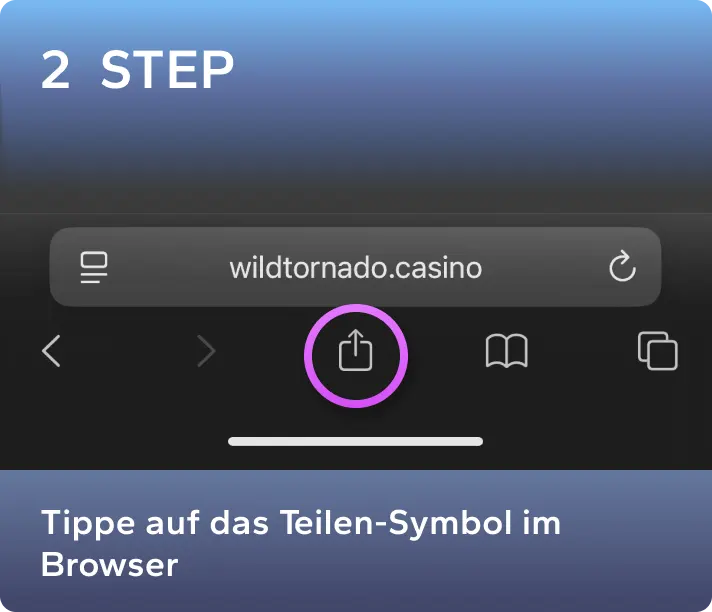Click the home indicator bar
This screenshot has height=612, width=712.
pos(356,441)
